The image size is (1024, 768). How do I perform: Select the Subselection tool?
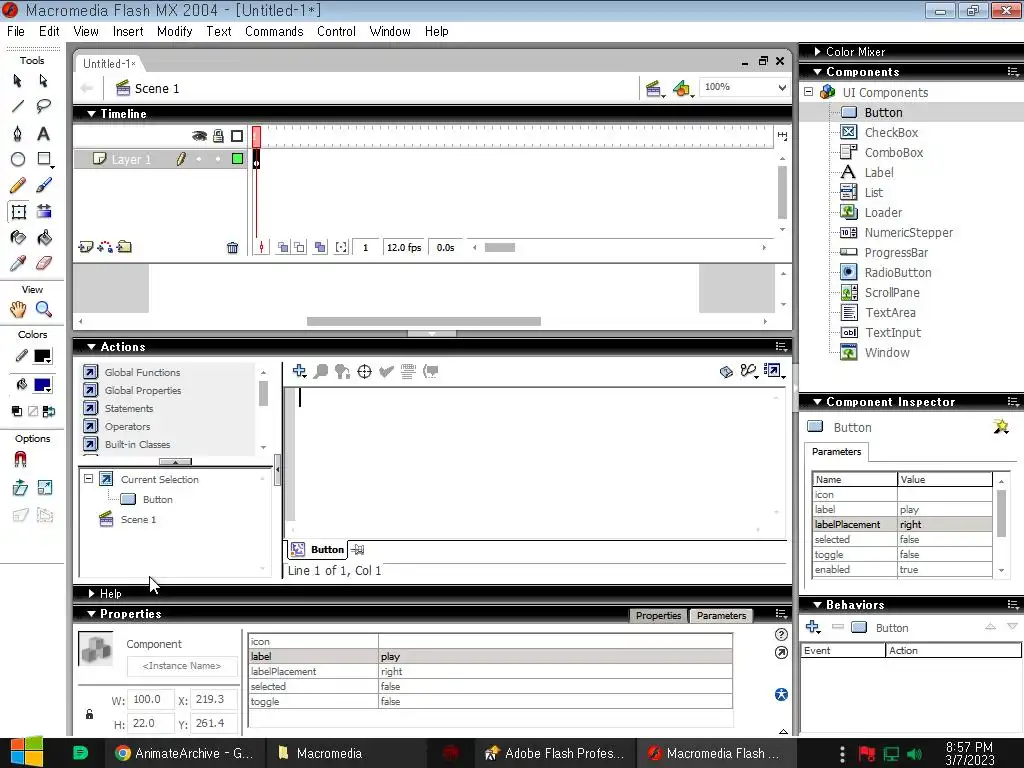[43, 81]
